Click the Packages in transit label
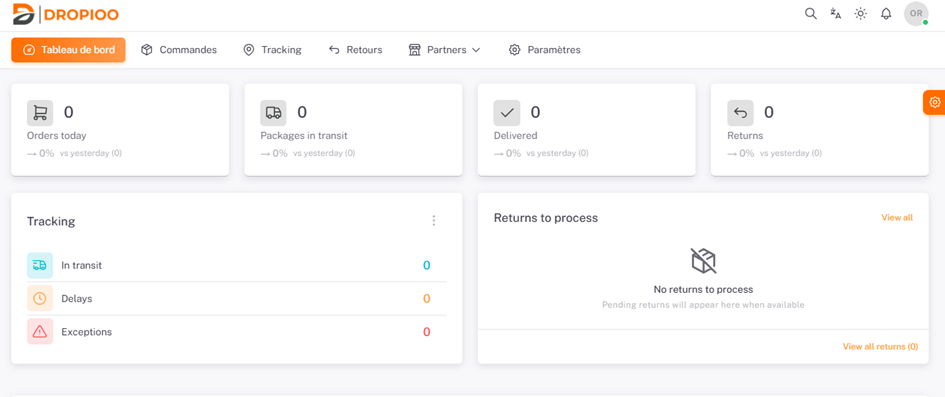The height and width of the screenshot is (397, 945). (304, 136)
